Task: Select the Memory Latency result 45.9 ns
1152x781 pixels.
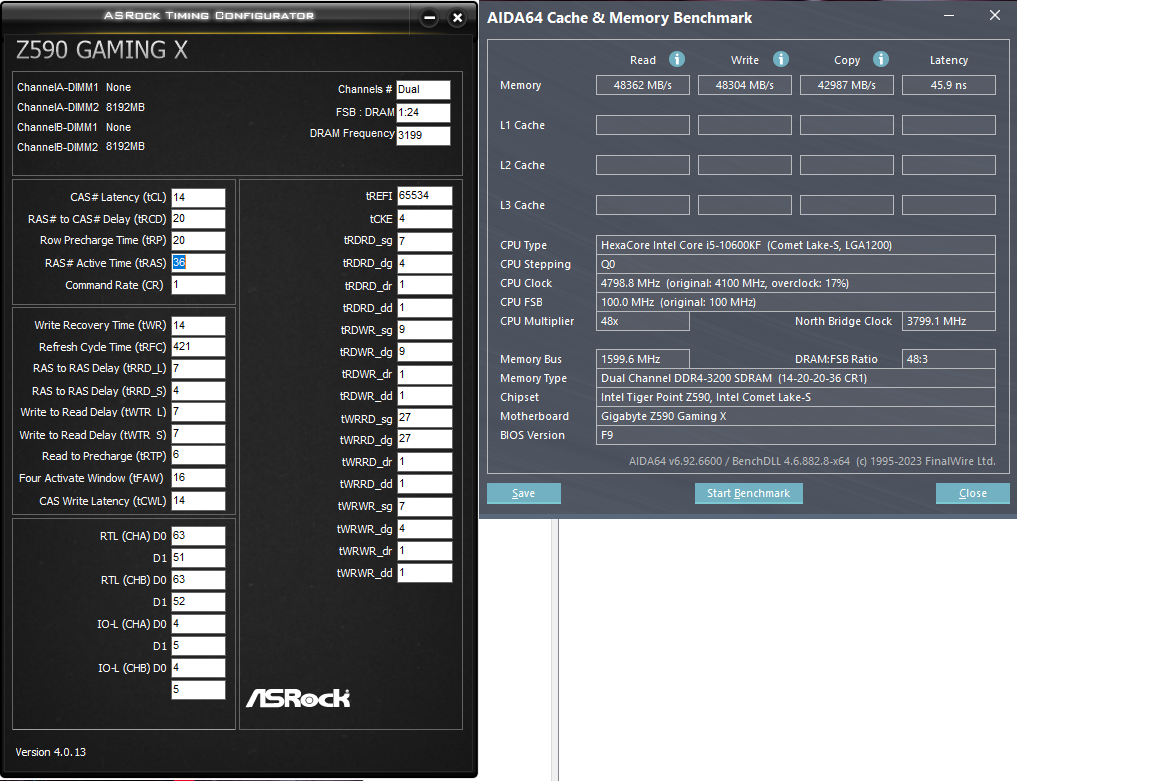Action: (x=948, y=85)
